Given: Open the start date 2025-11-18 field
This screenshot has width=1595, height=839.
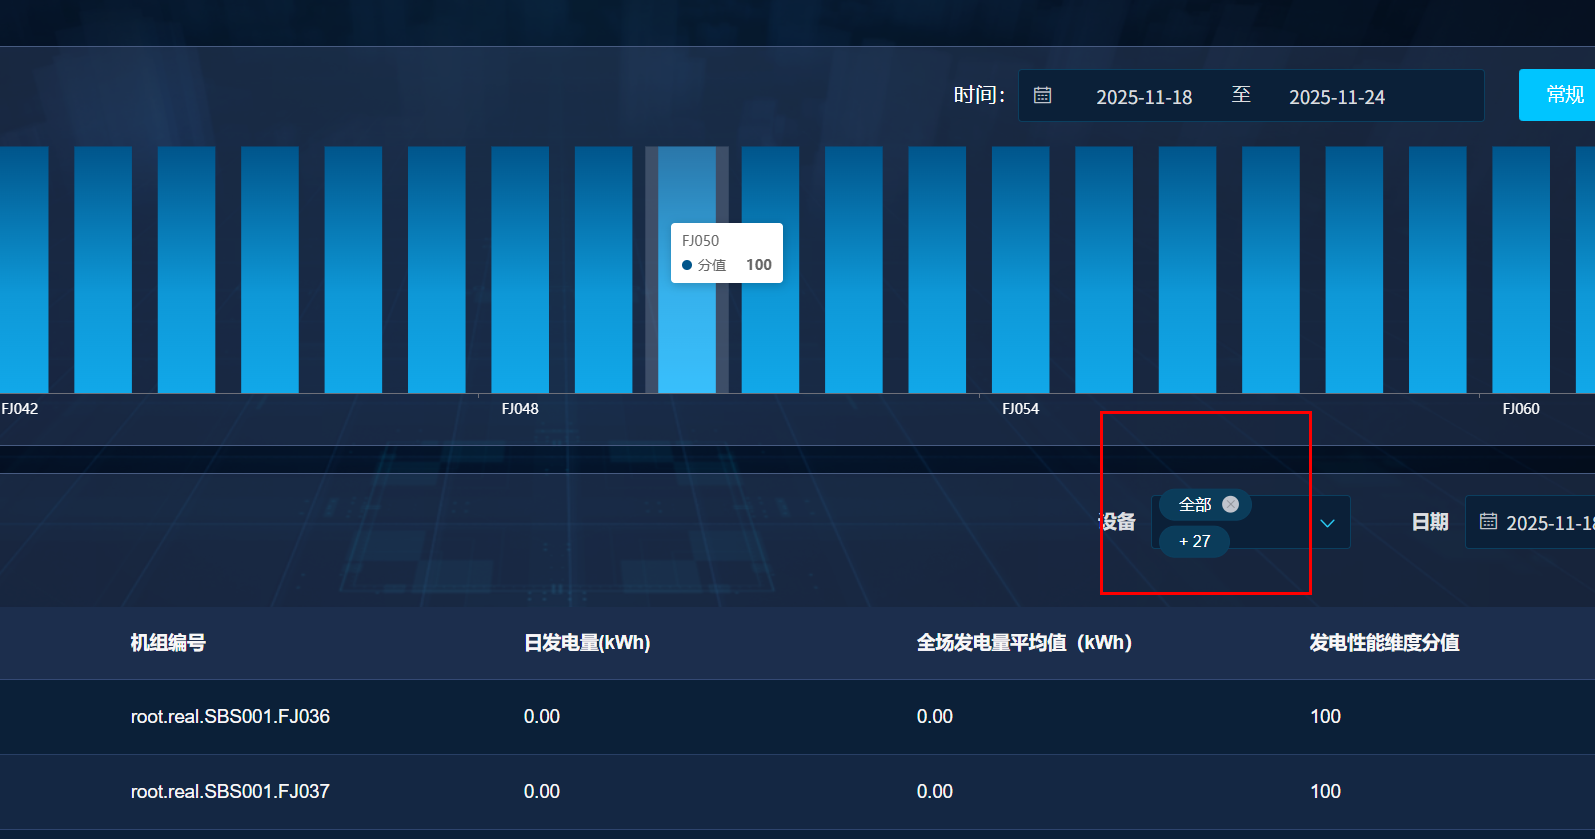Looking at the screenshot, I should pos(1143,97).
